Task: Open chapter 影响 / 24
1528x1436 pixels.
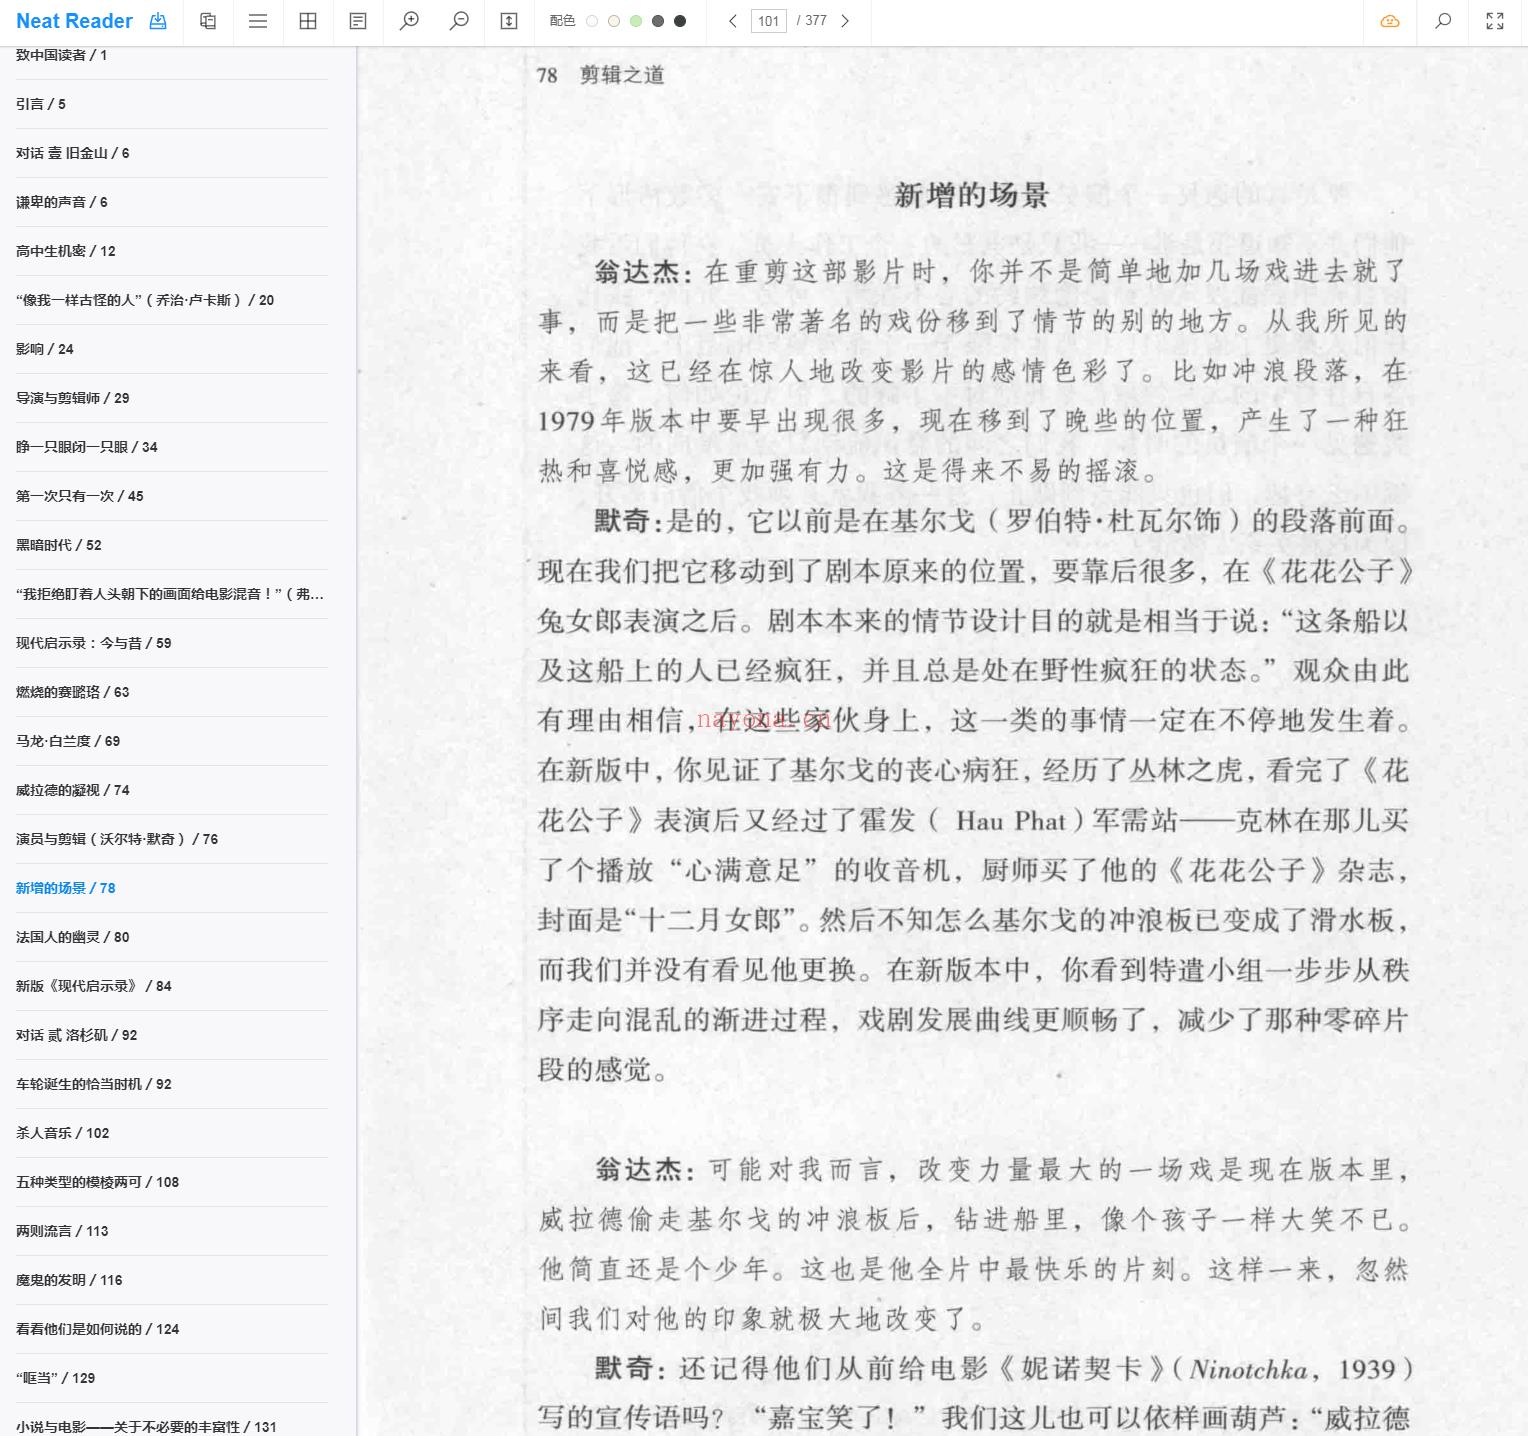Action: tap(45, 349)
